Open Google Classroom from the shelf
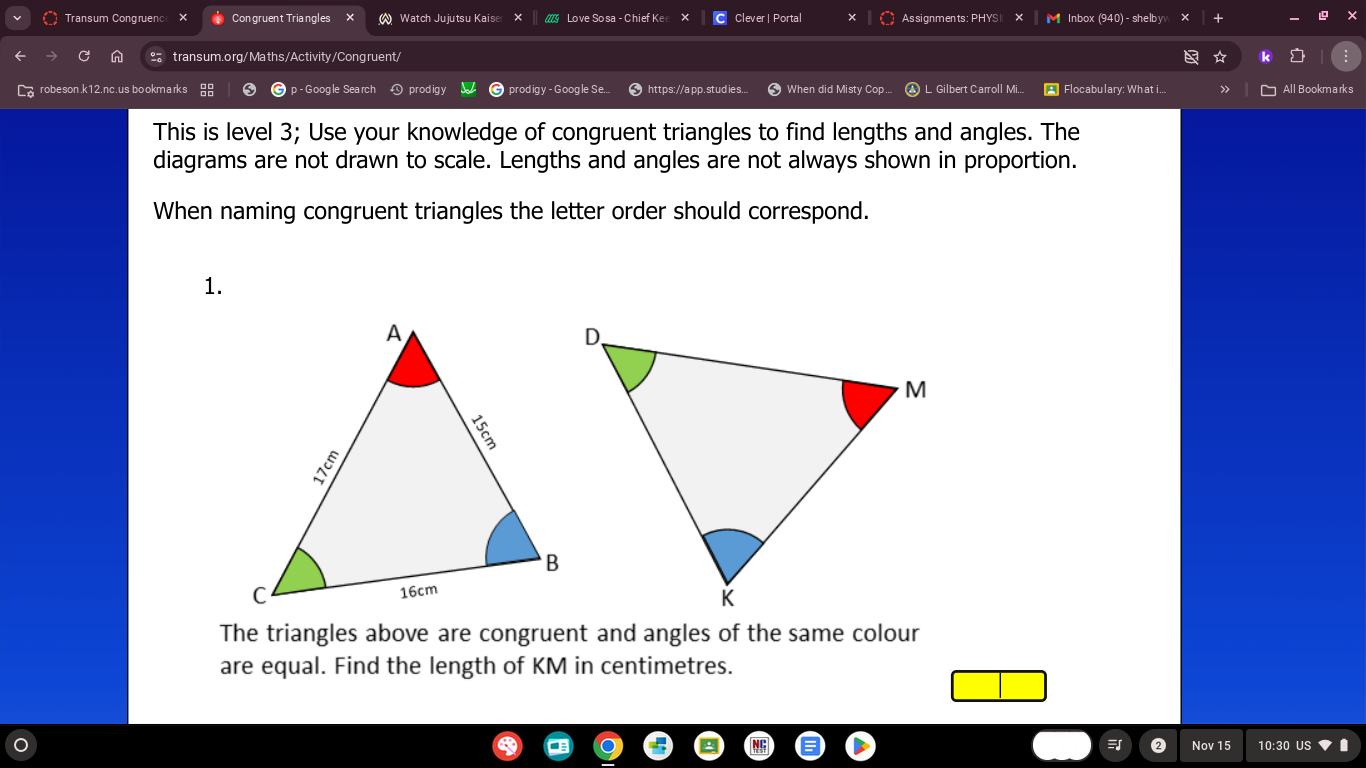This screenshot has width=1366, height=768. pos(709,746)
